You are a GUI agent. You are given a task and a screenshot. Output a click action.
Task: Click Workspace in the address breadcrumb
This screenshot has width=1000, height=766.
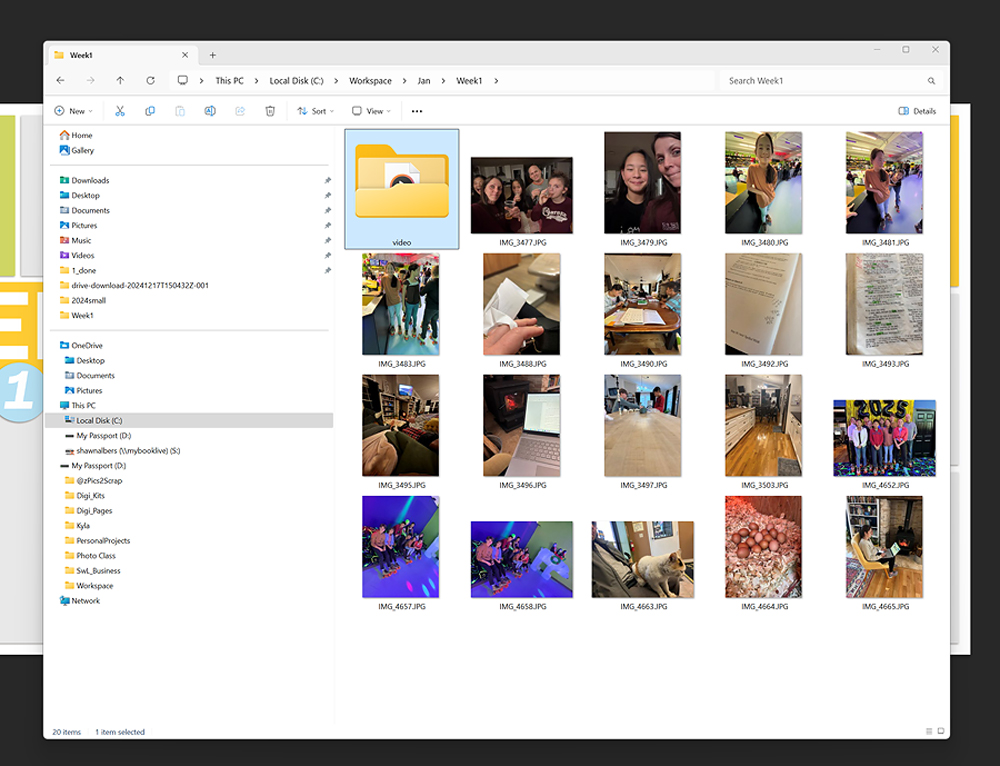(x=370, y=81)
